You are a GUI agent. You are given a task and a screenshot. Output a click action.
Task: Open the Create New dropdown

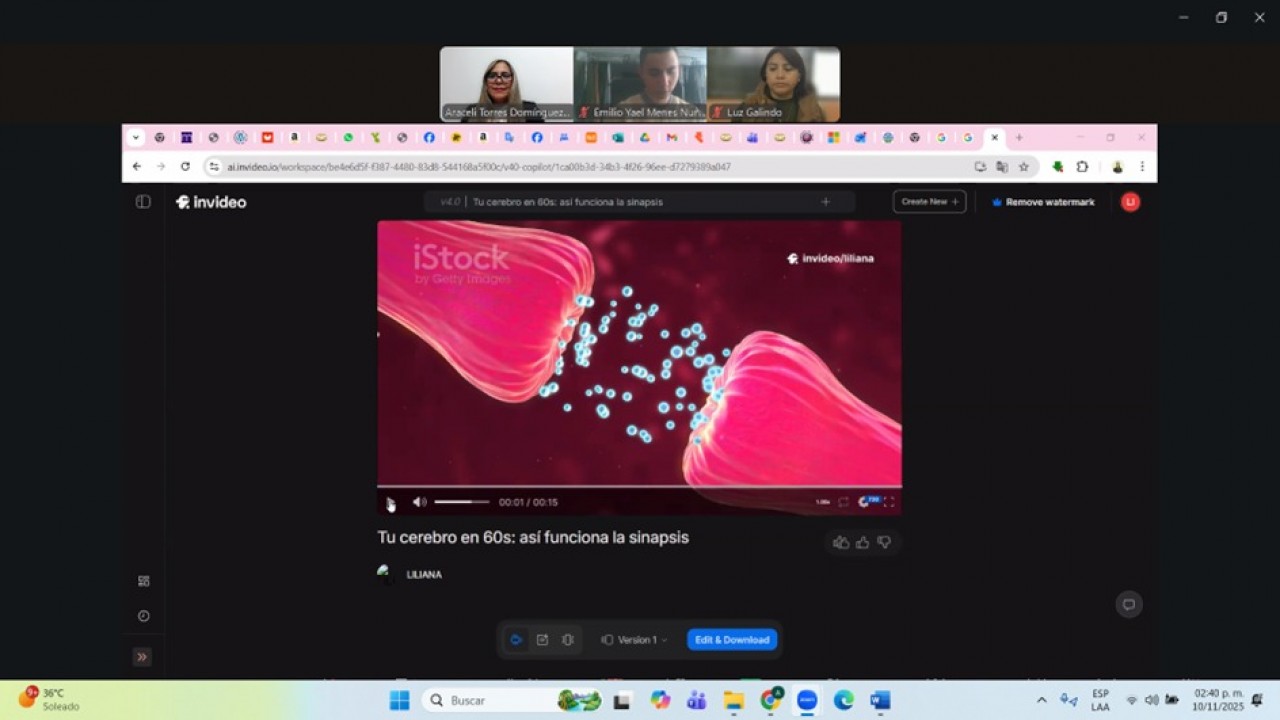[x=928, y=201]
